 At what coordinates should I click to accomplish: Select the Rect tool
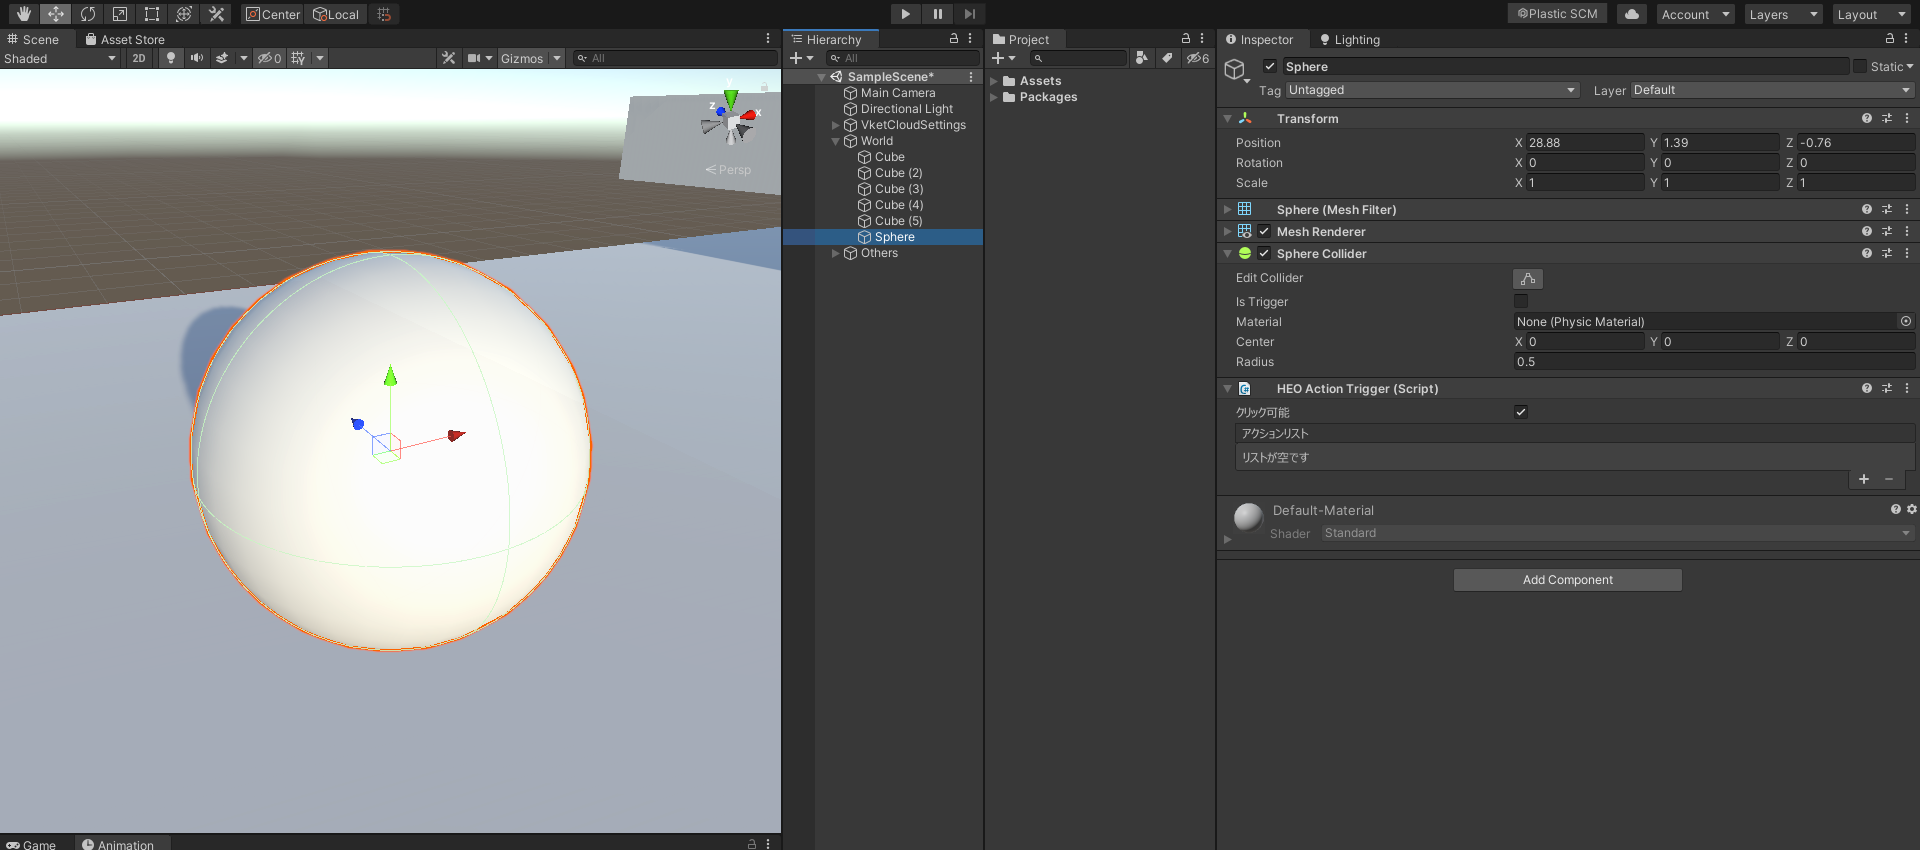[152, 14]
